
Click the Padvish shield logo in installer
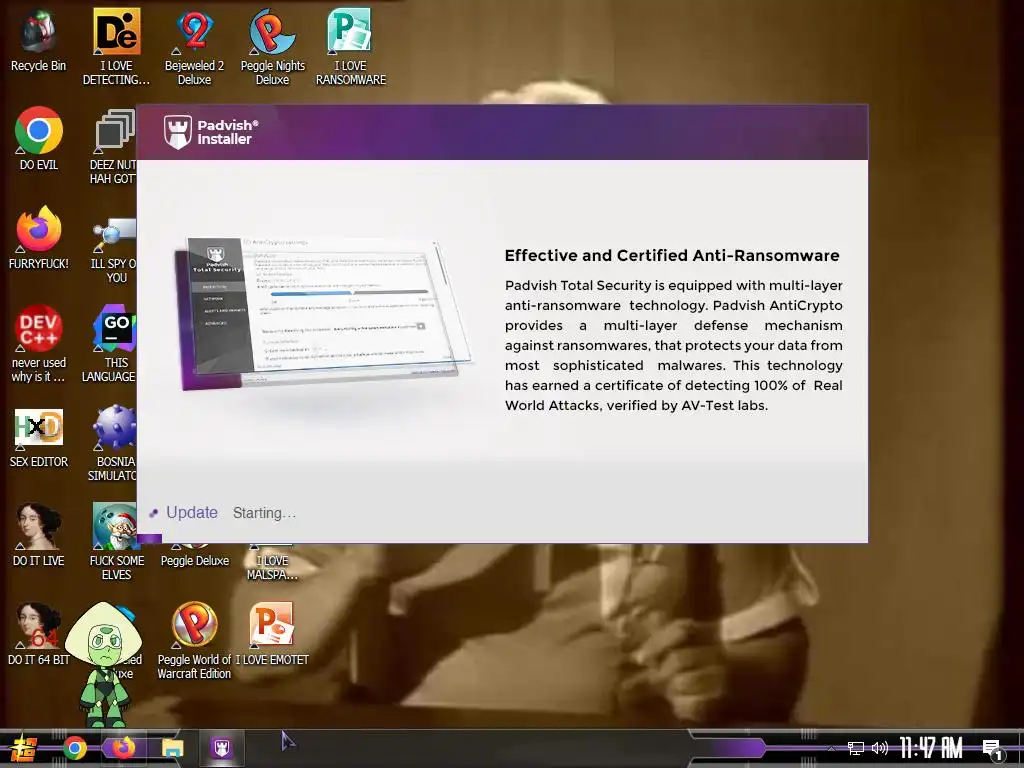point(178,132)
